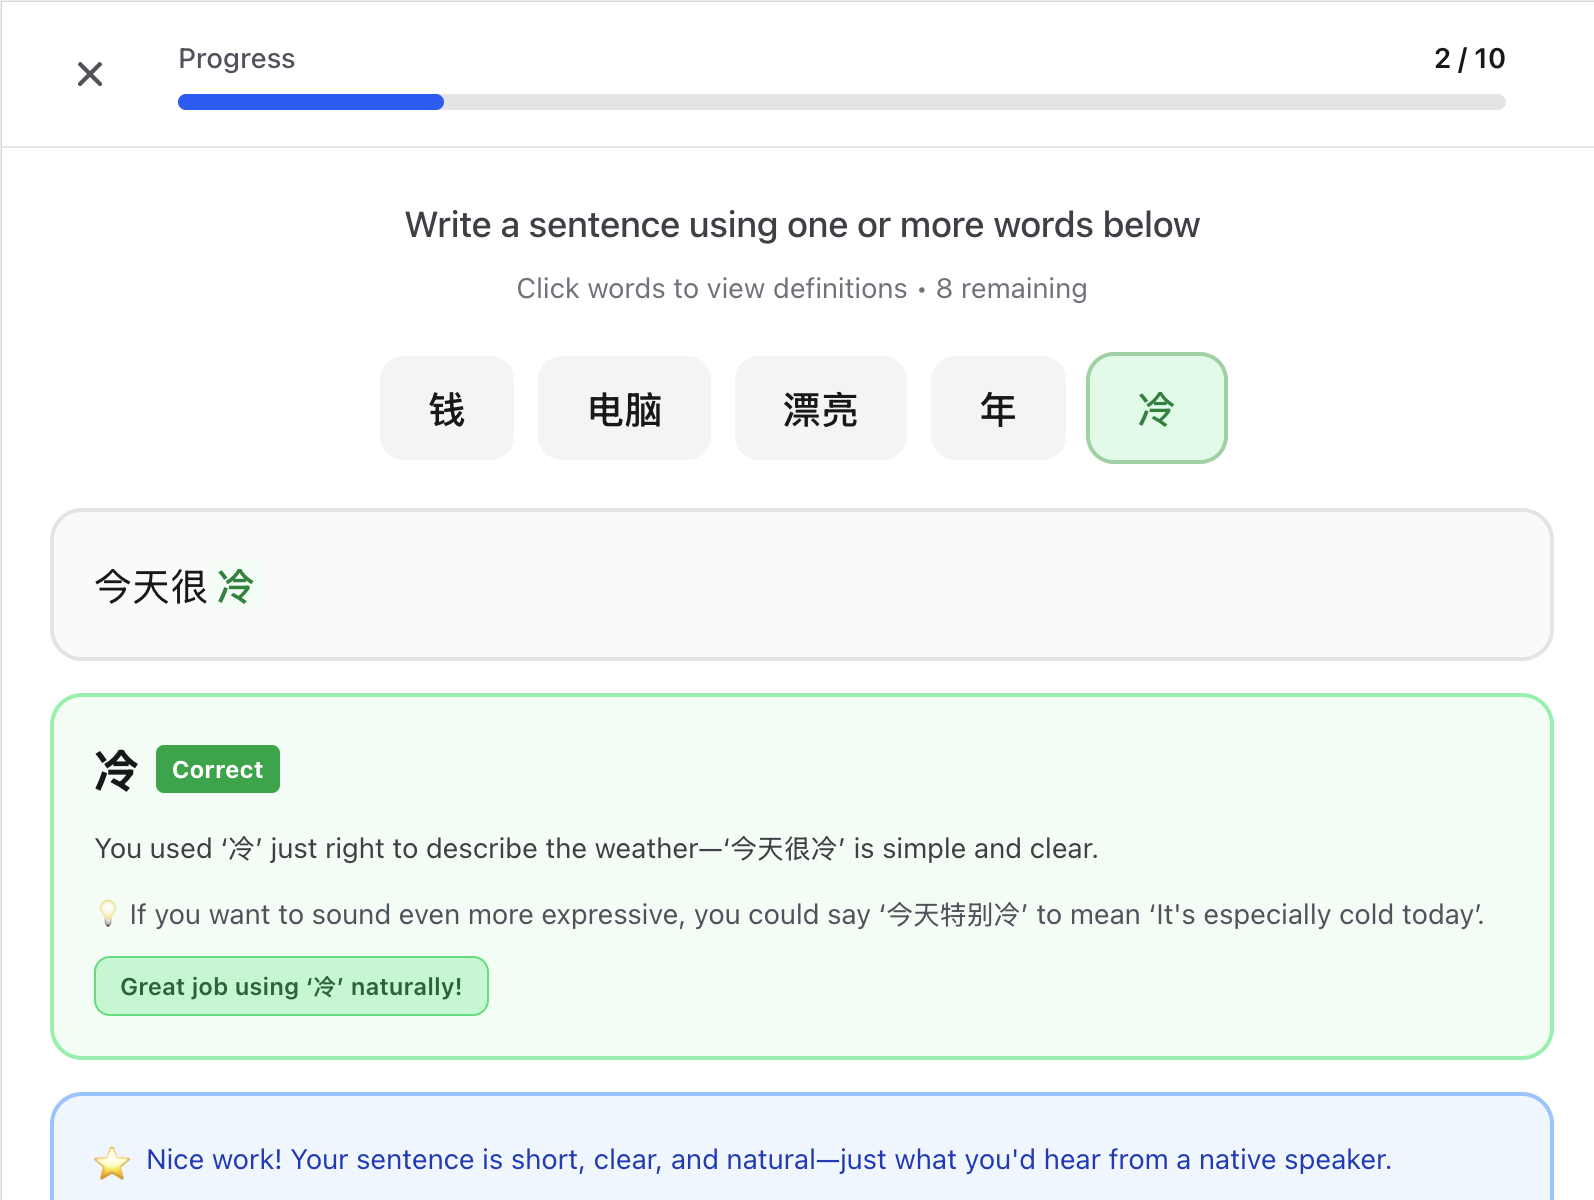View definition of 电脑

pos(624,409)
